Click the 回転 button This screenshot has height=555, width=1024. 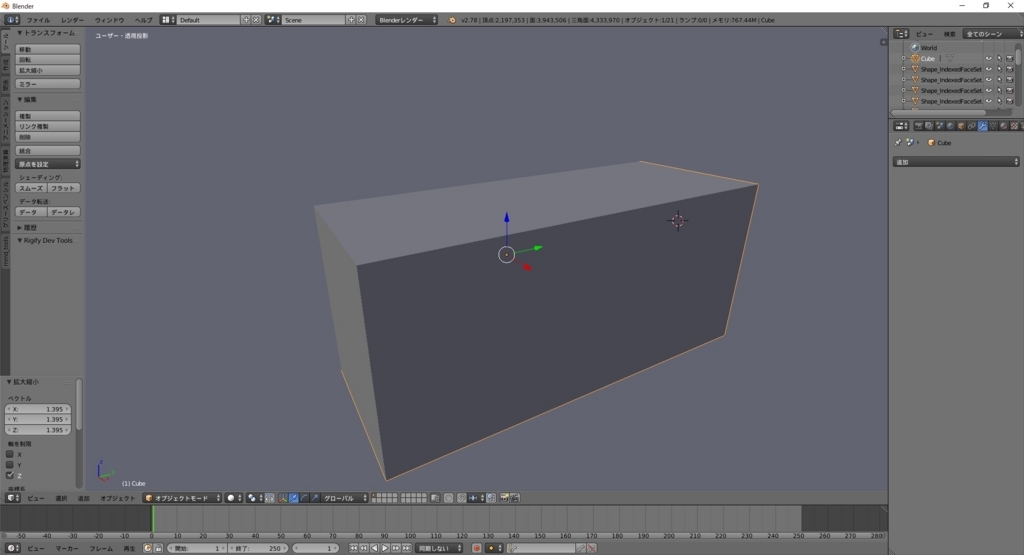pos(48,59)
